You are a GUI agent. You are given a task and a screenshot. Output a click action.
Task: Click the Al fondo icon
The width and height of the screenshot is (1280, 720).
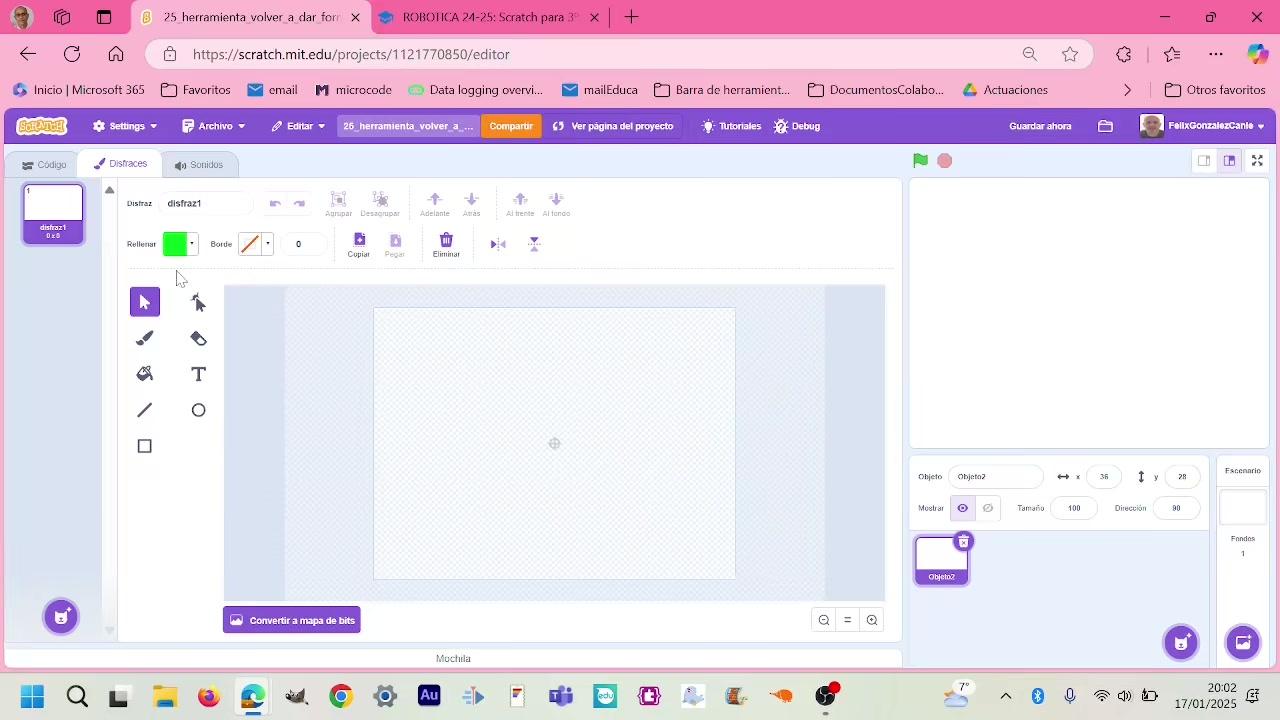pos(557,199)
